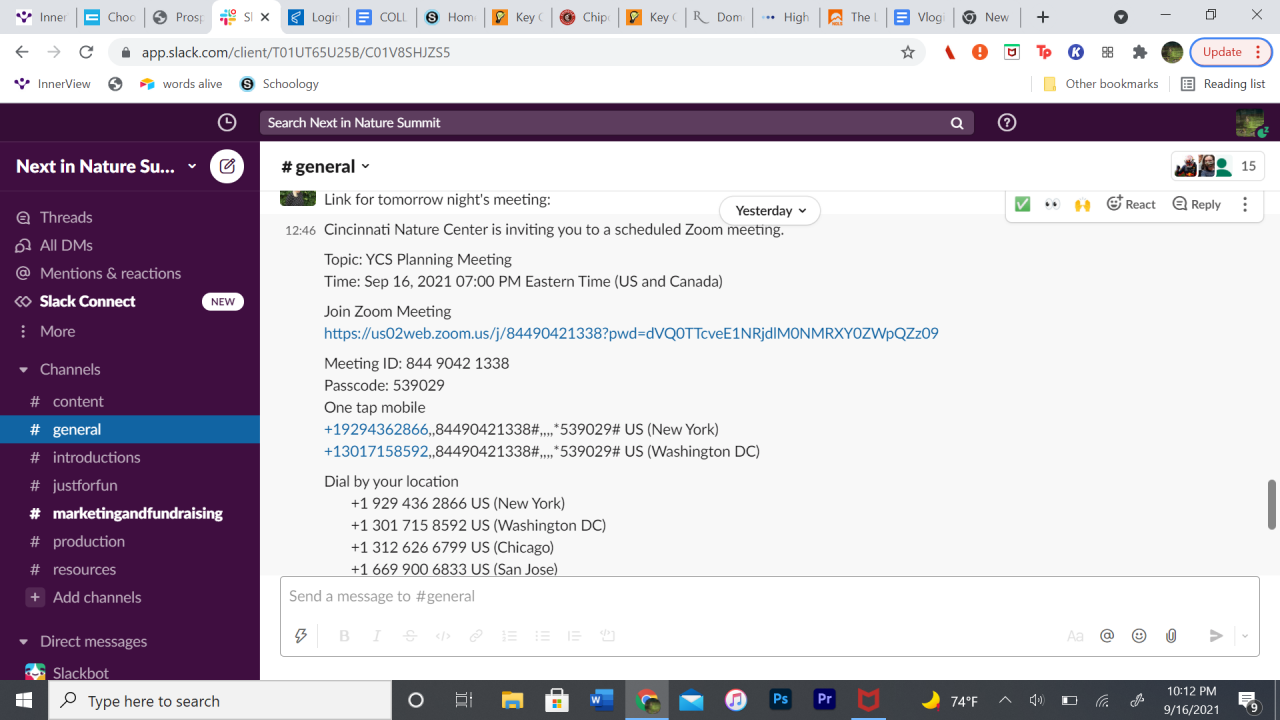
Task: Insert a link in the message
Action: click(476, 635)
